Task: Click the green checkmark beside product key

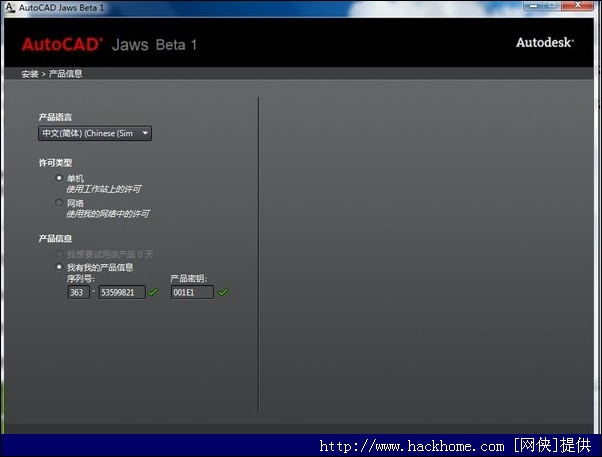Action: [223, 292]
